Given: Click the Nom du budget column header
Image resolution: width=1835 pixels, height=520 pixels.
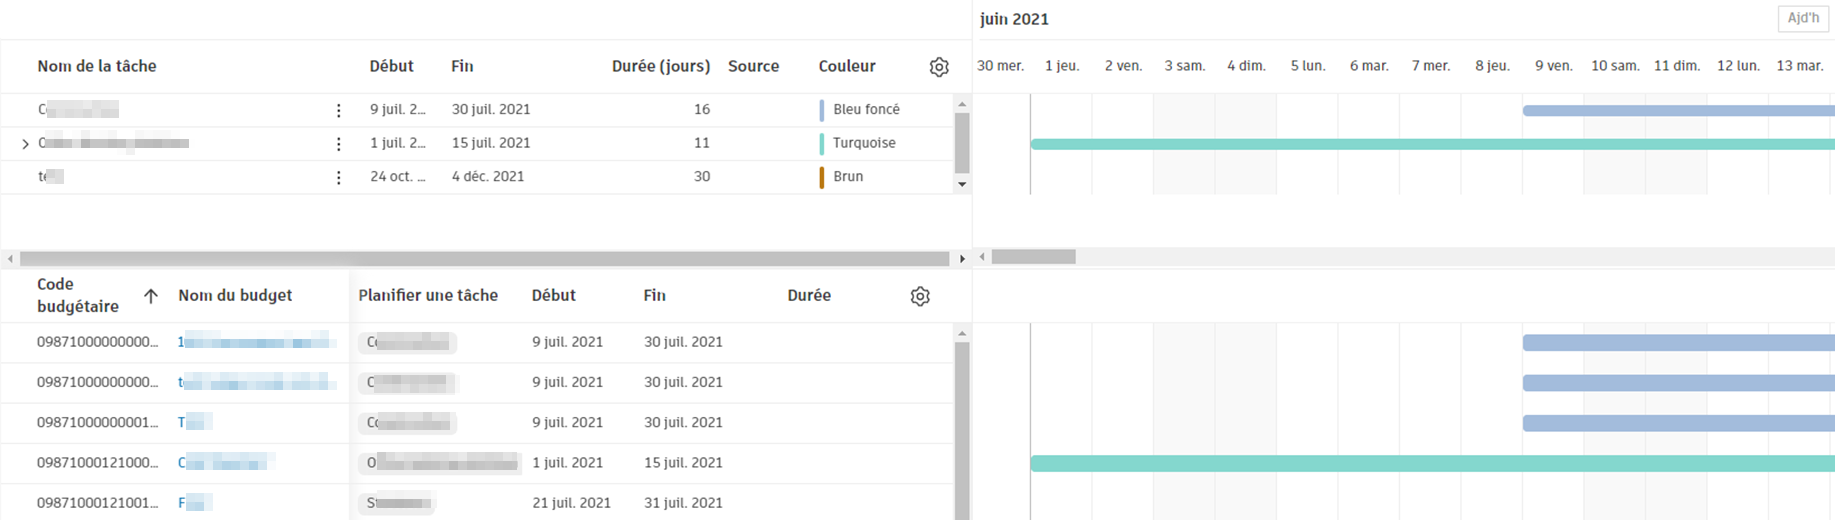Looking at the screenshot, I should coord(235,295).
